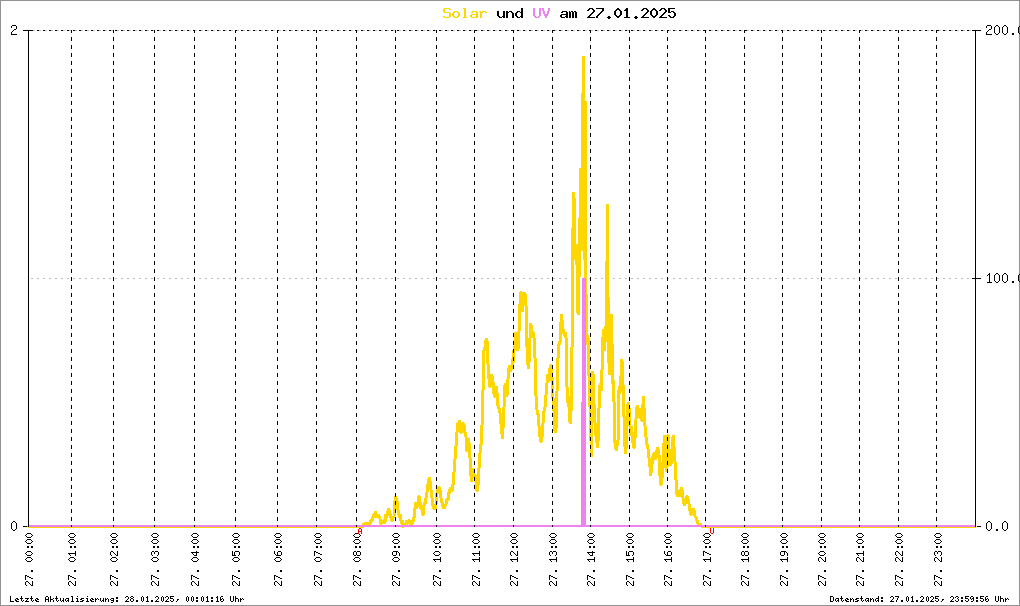Click the pink 'UV' title word
This screenshot has height=606, width=1020.
(x=541, y=13)
